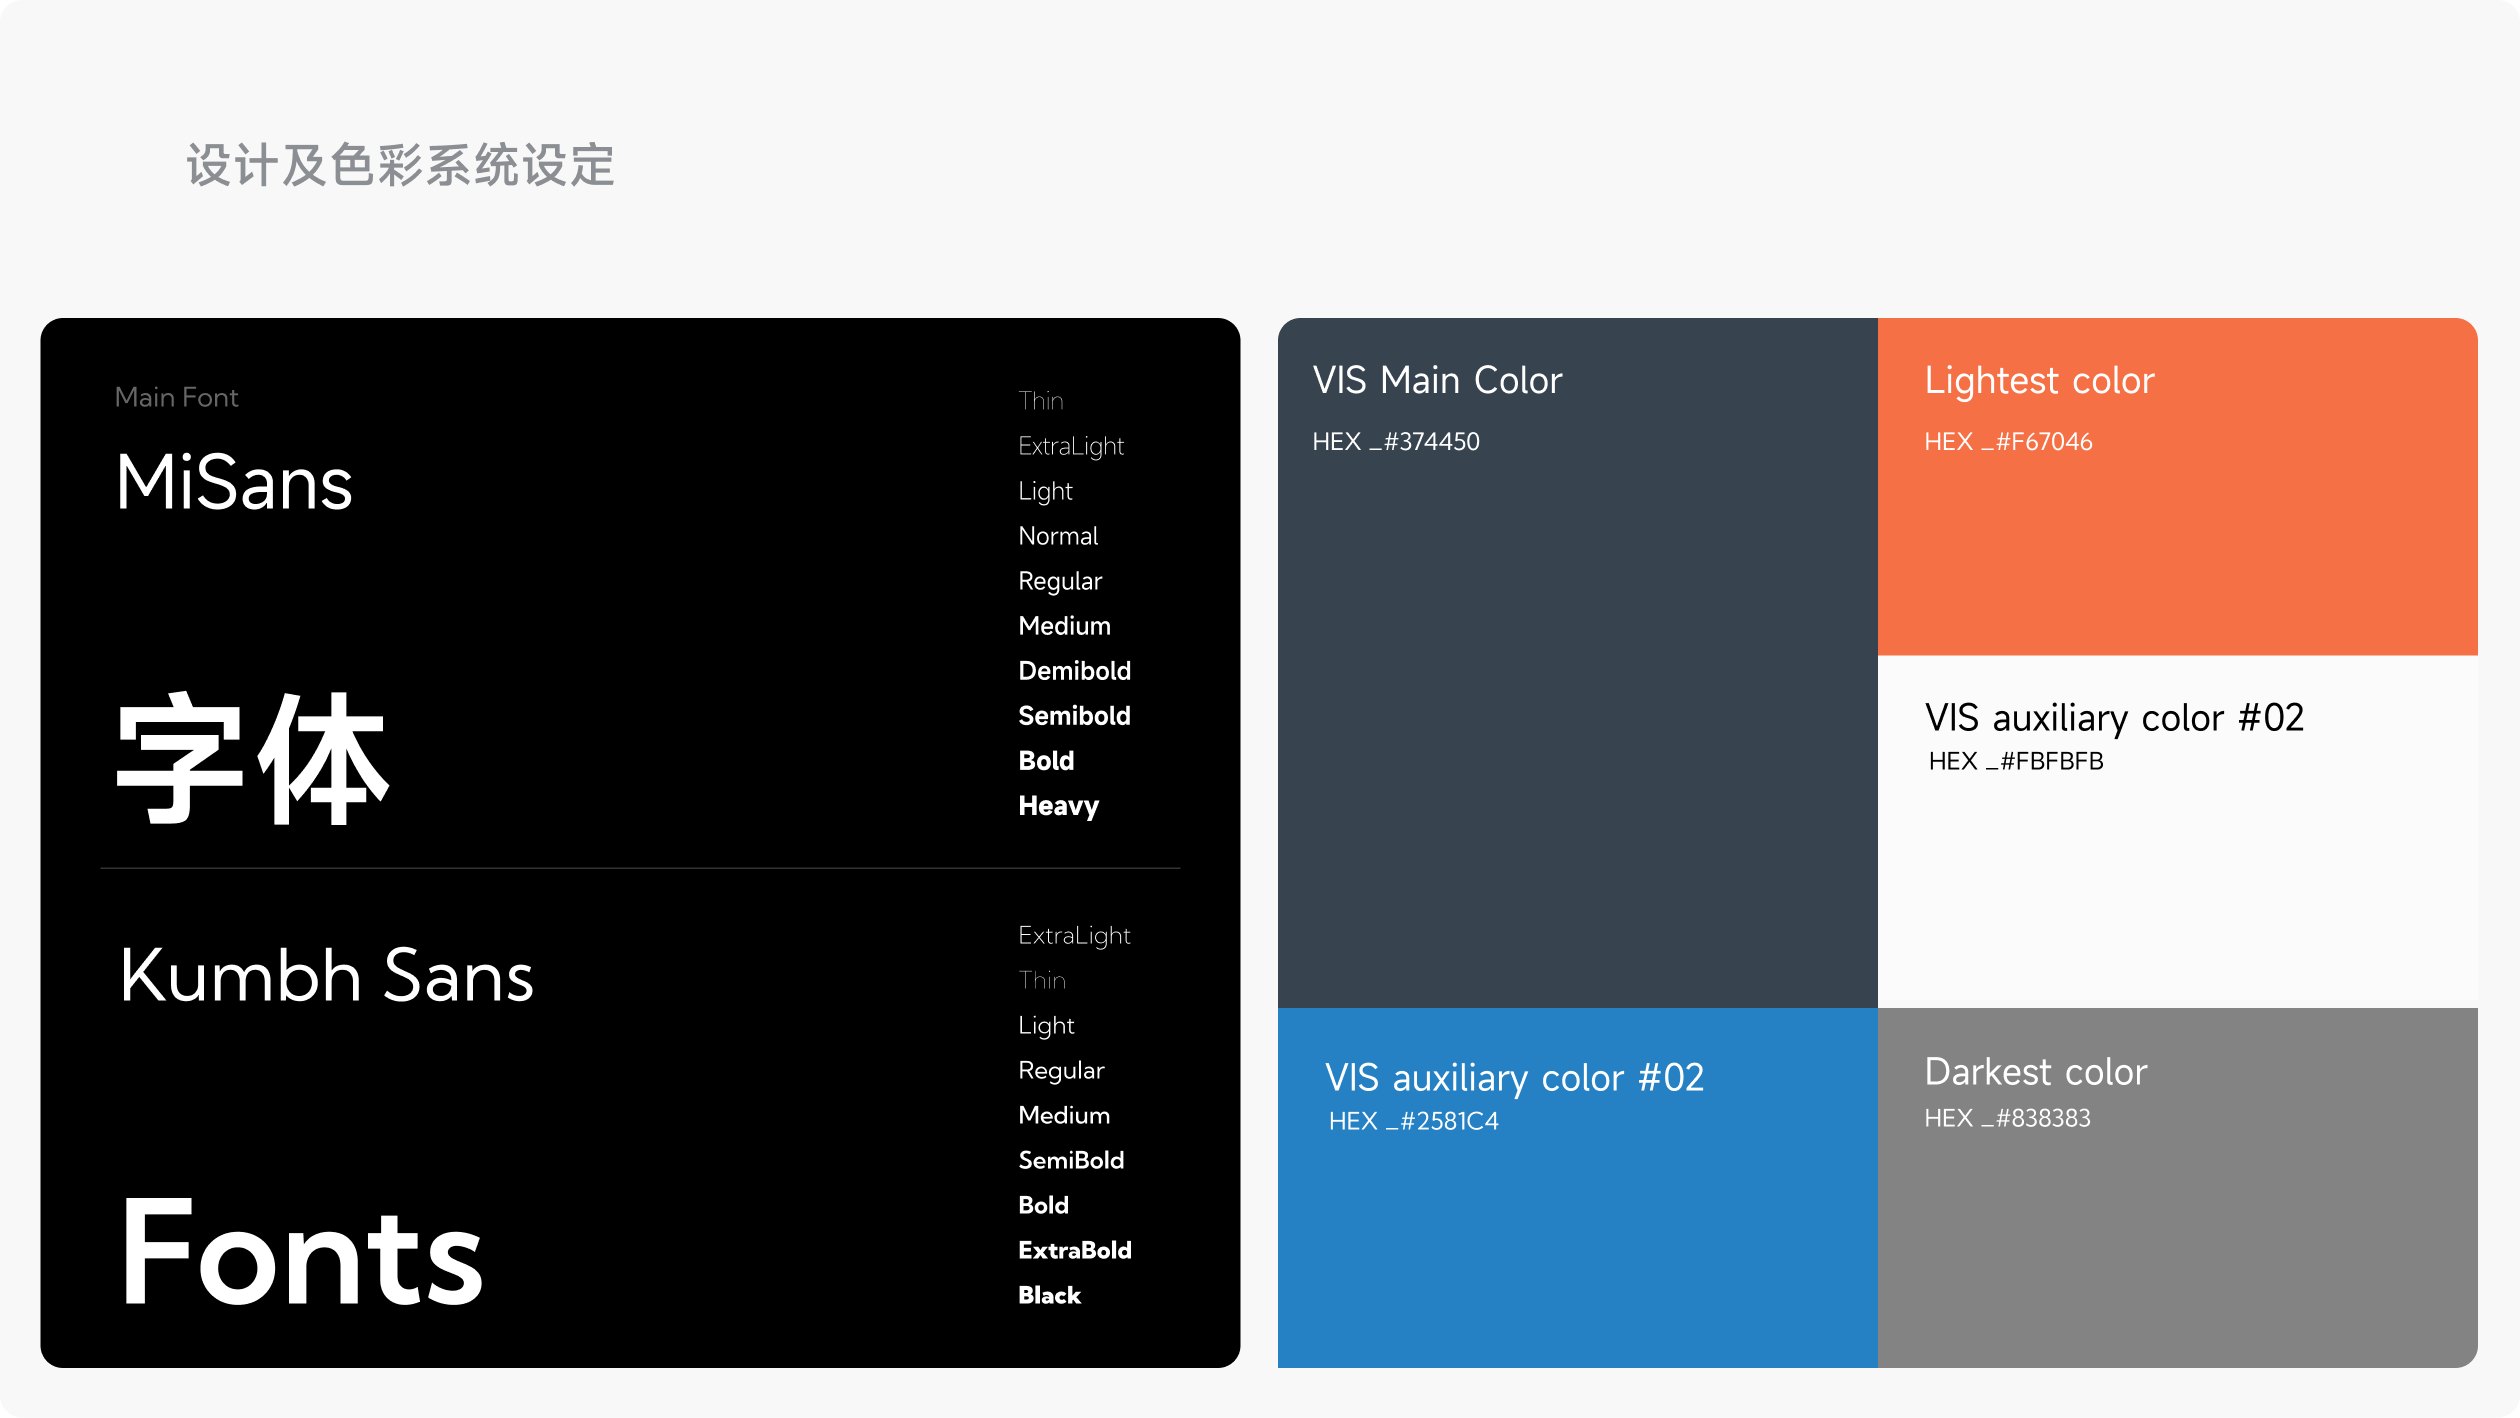Select the gray Darkest color swatch
The width and height of the screenshot is (2520, 1418).
[2177, 1250]
